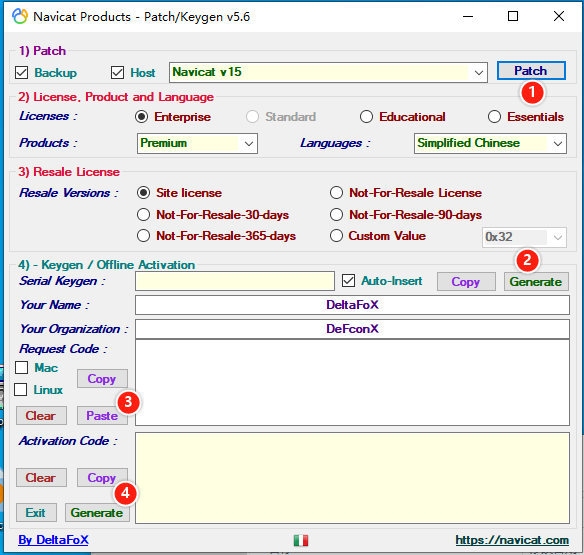Click the Your Name input field

352,305
